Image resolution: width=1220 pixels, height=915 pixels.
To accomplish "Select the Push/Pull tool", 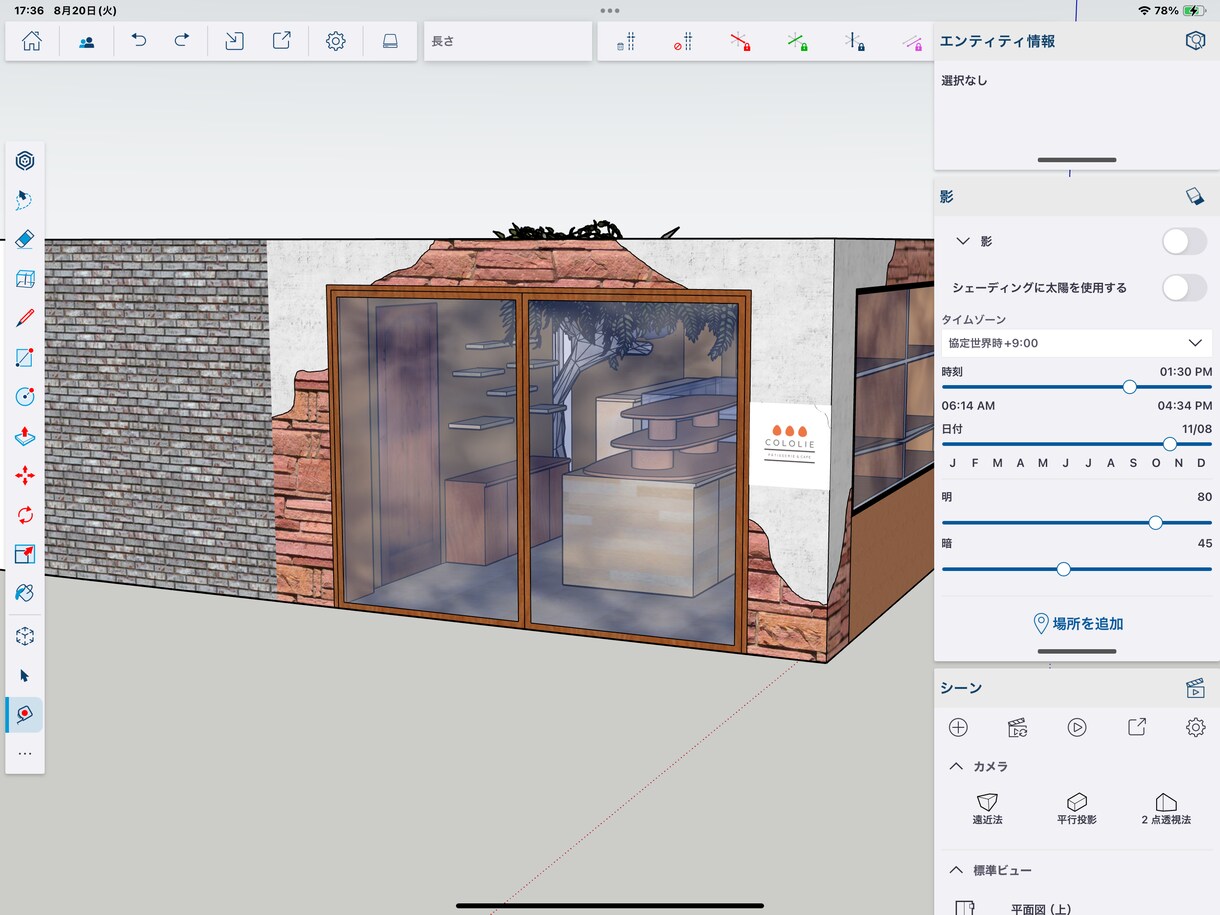I will click(25, 436).
